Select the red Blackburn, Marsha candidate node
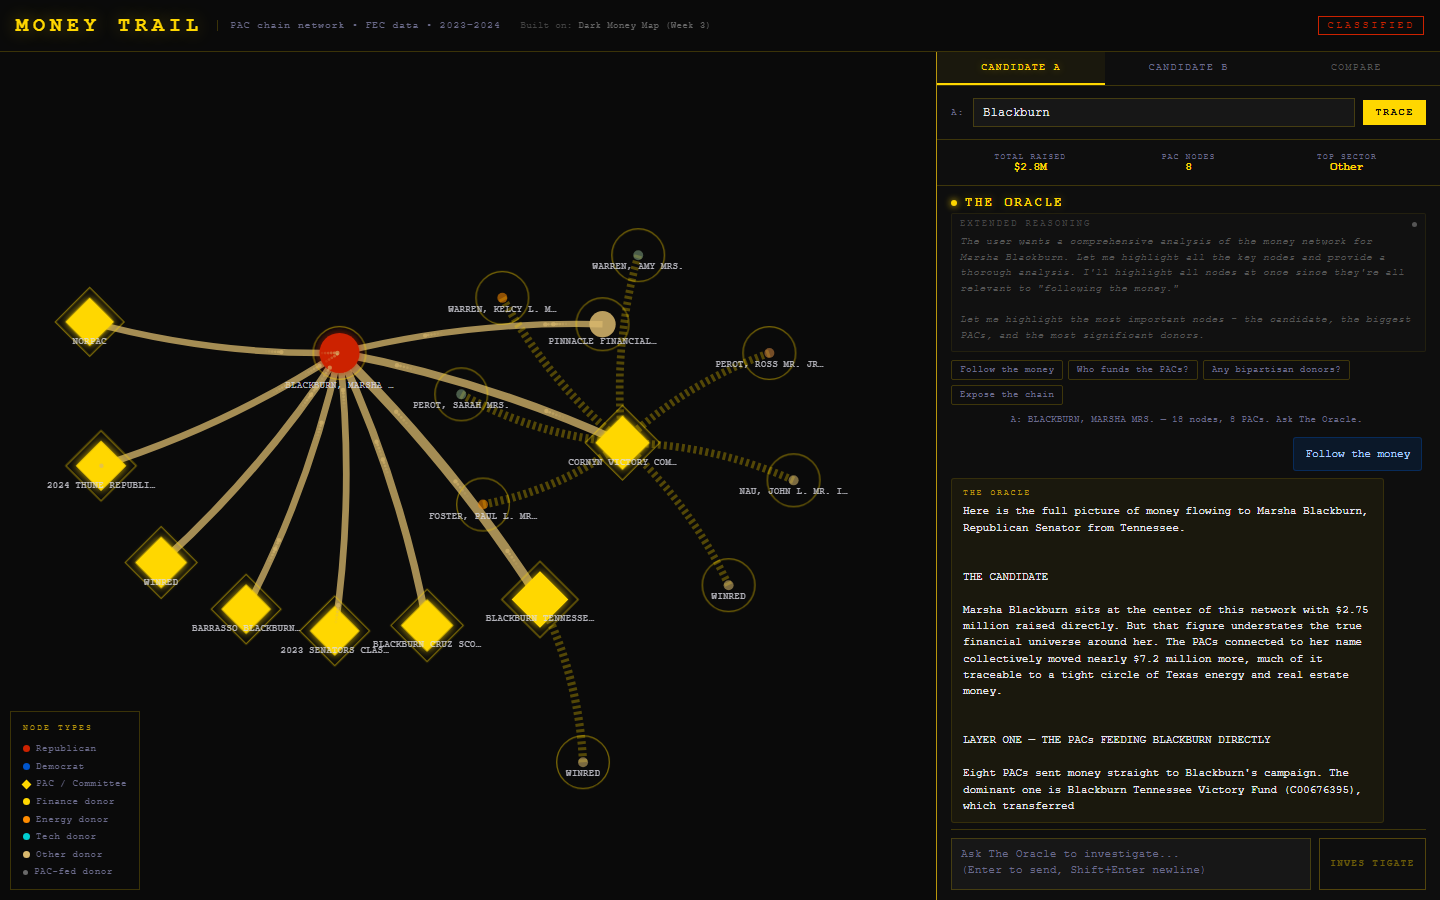The image size is (1440, 900). click(339, 353)
